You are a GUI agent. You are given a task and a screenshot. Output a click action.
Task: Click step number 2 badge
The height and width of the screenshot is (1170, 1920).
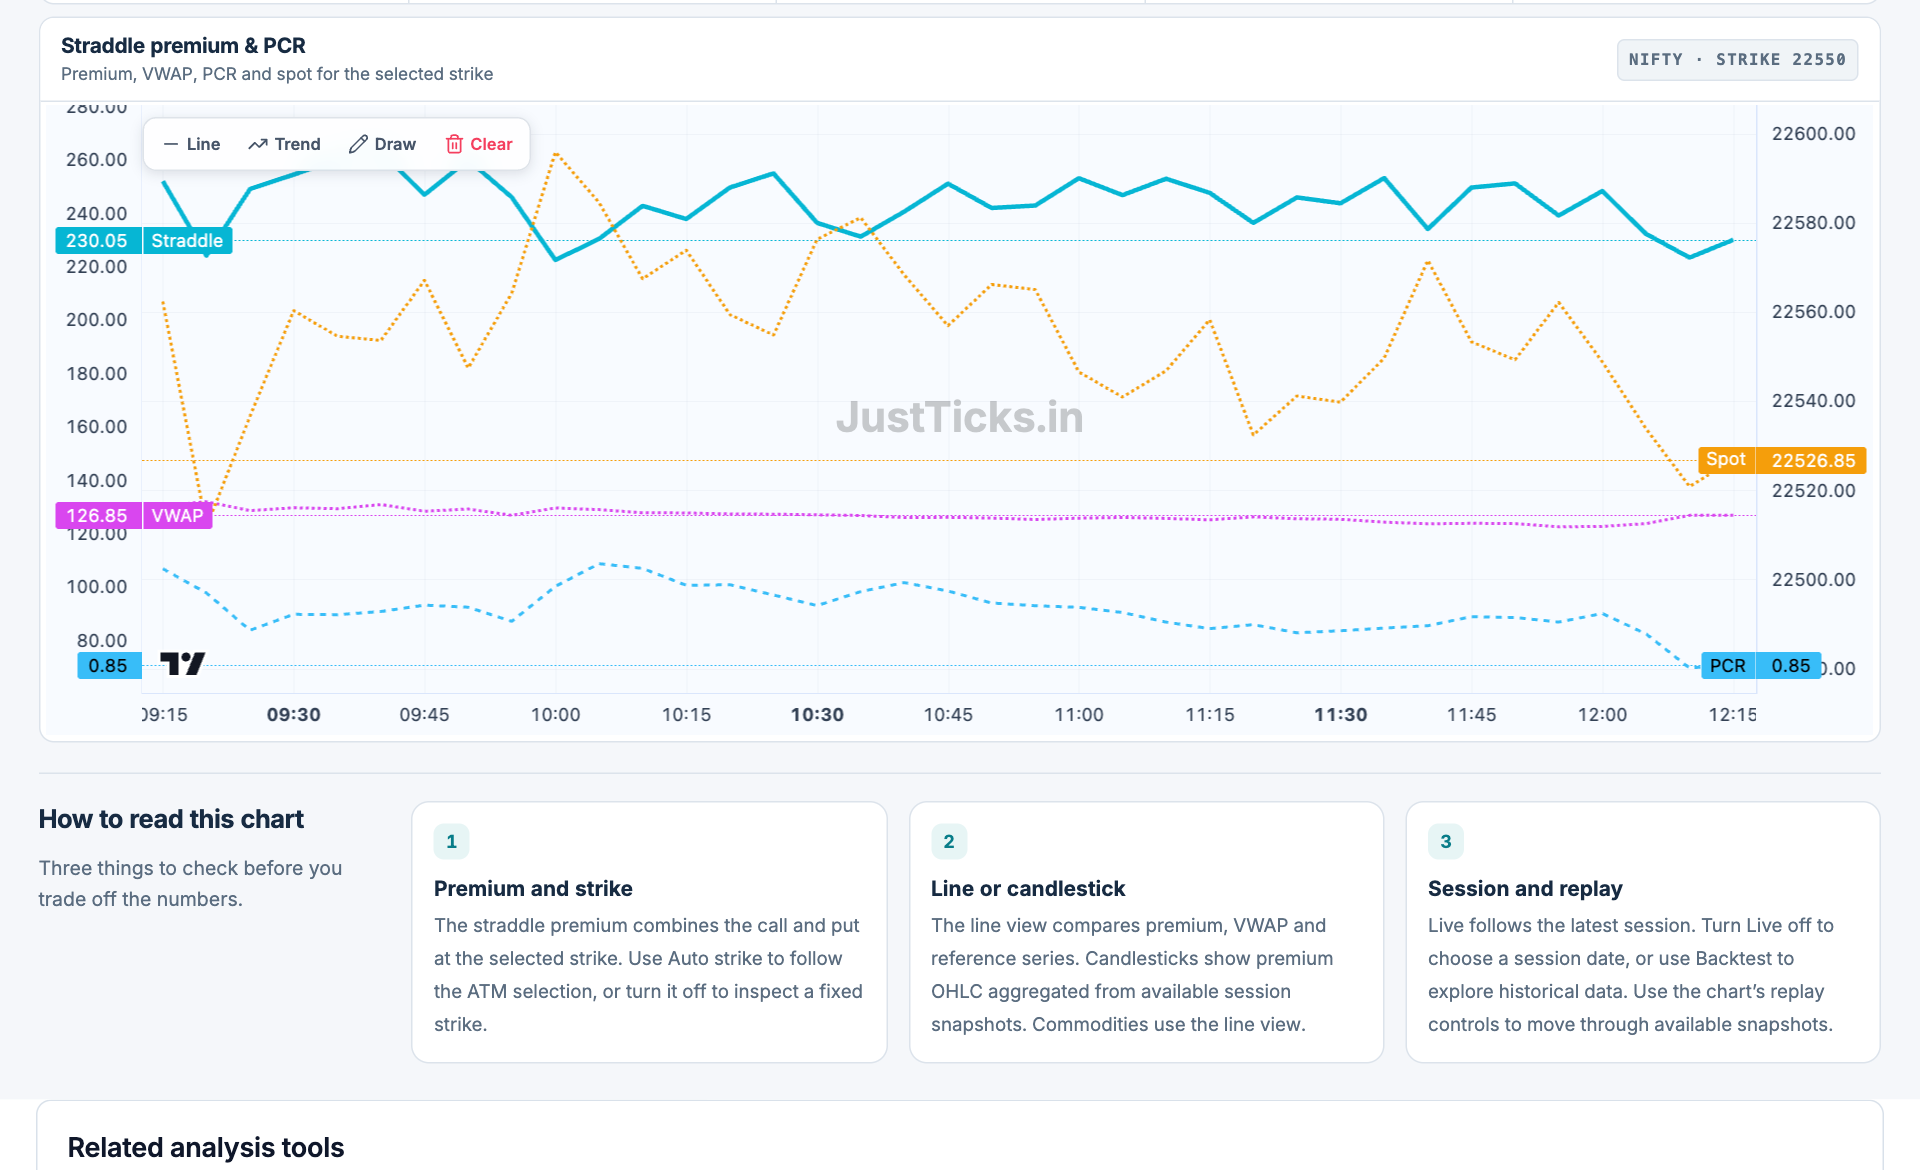(x=949, y=842)
